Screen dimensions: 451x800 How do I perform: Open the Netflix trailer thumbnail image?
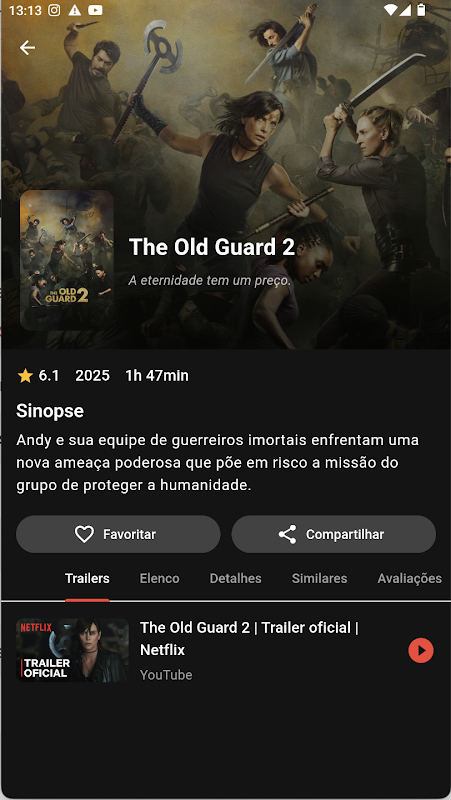72,650
